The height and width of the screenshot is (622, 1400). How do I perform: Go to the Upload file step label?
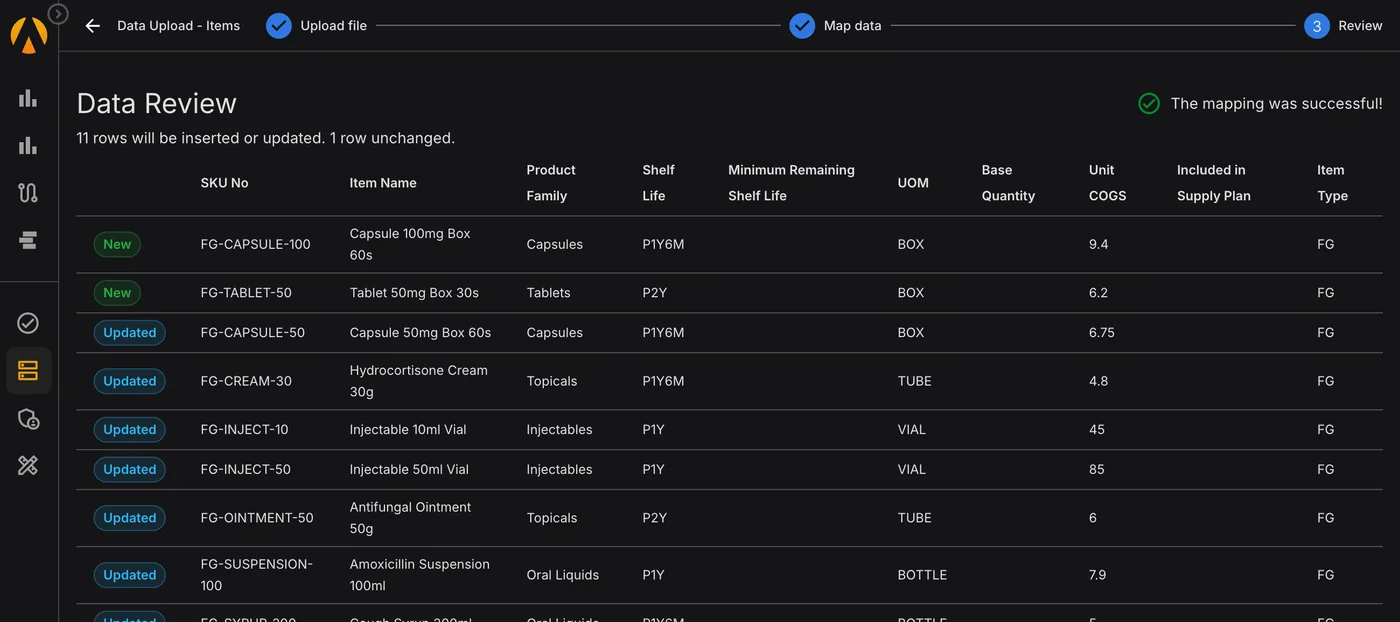(x=334, y=26)
